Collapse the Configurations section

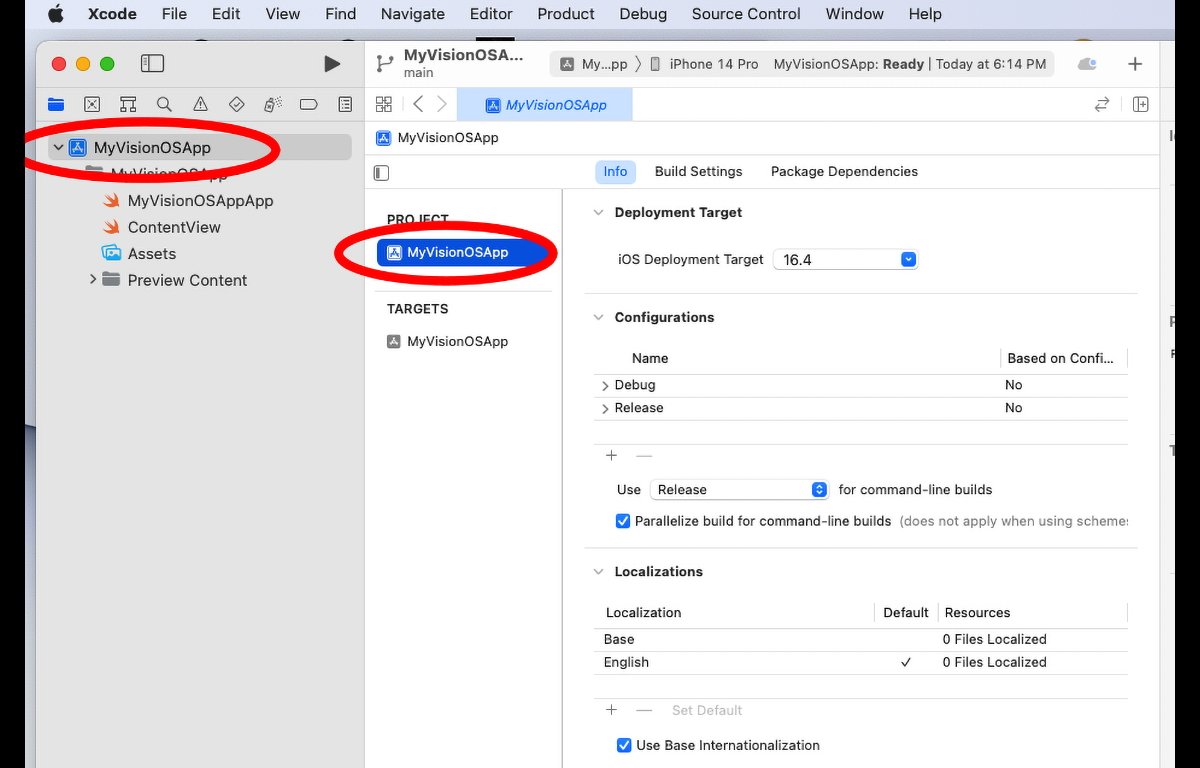tap(599, 317)
